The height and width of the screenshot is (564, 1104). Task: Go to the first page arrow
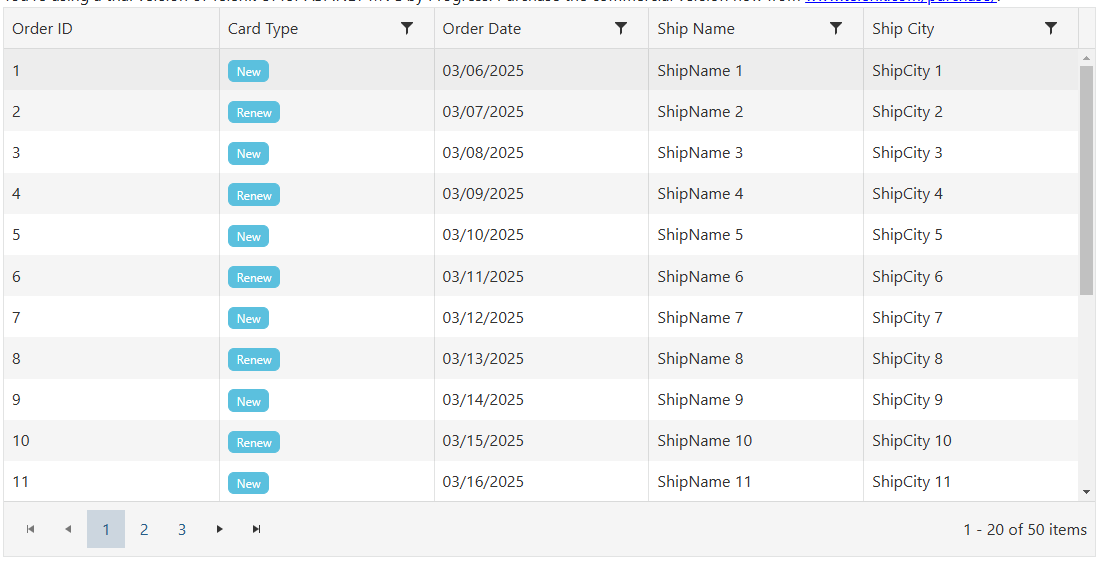(30, 529)
